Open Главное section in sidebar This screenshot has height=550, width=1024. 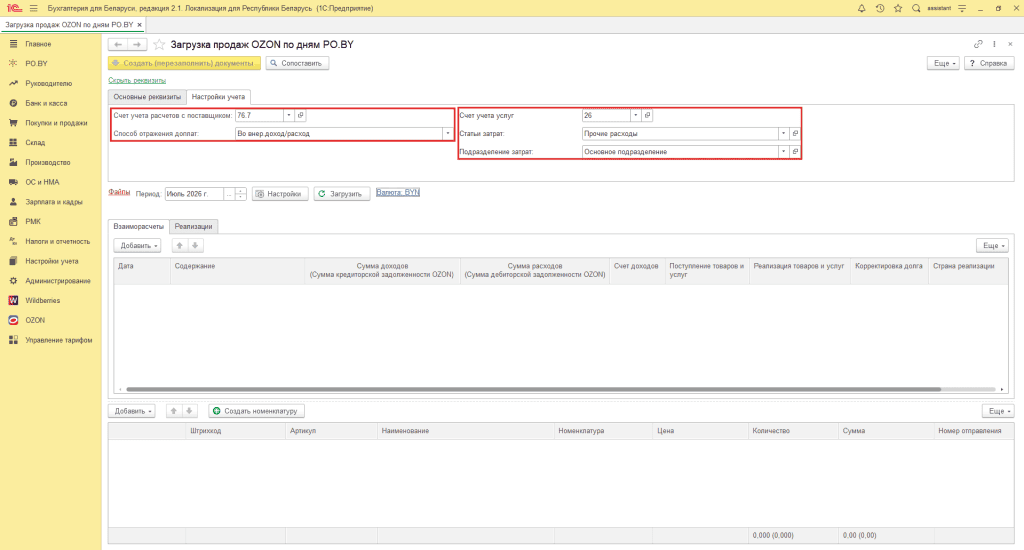click(38, 44)
